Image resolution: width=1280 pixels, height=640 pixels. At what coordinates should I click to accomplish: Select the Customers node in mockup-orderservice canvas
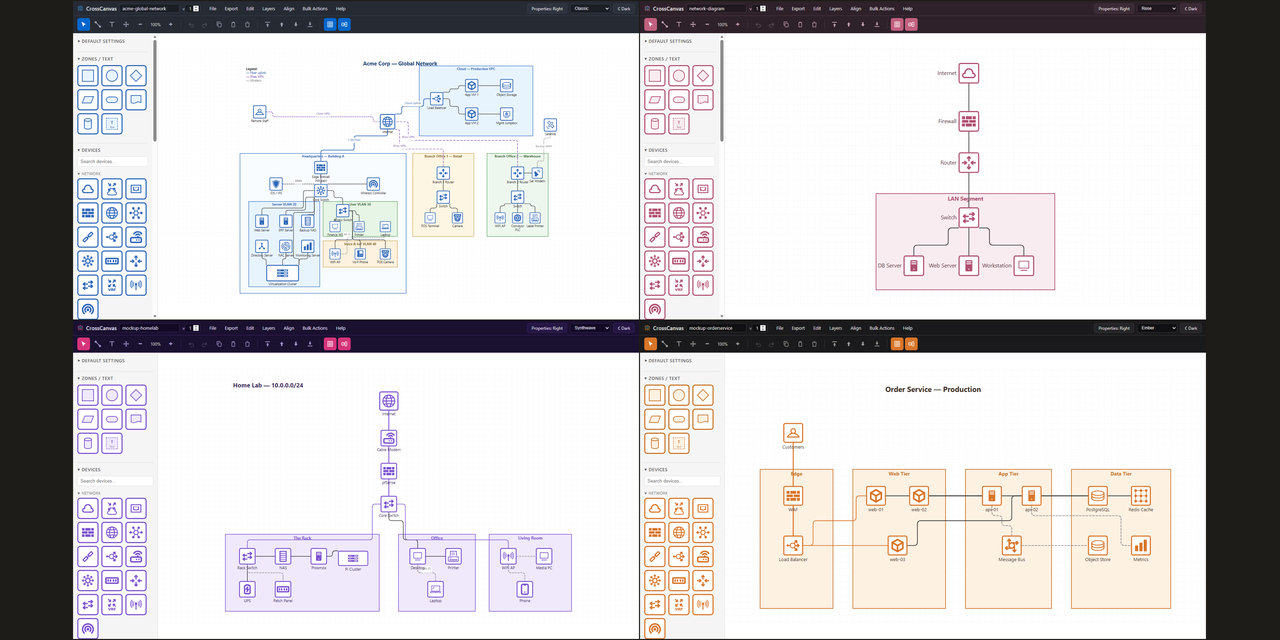pyautogui.click(x=793, y=433)
